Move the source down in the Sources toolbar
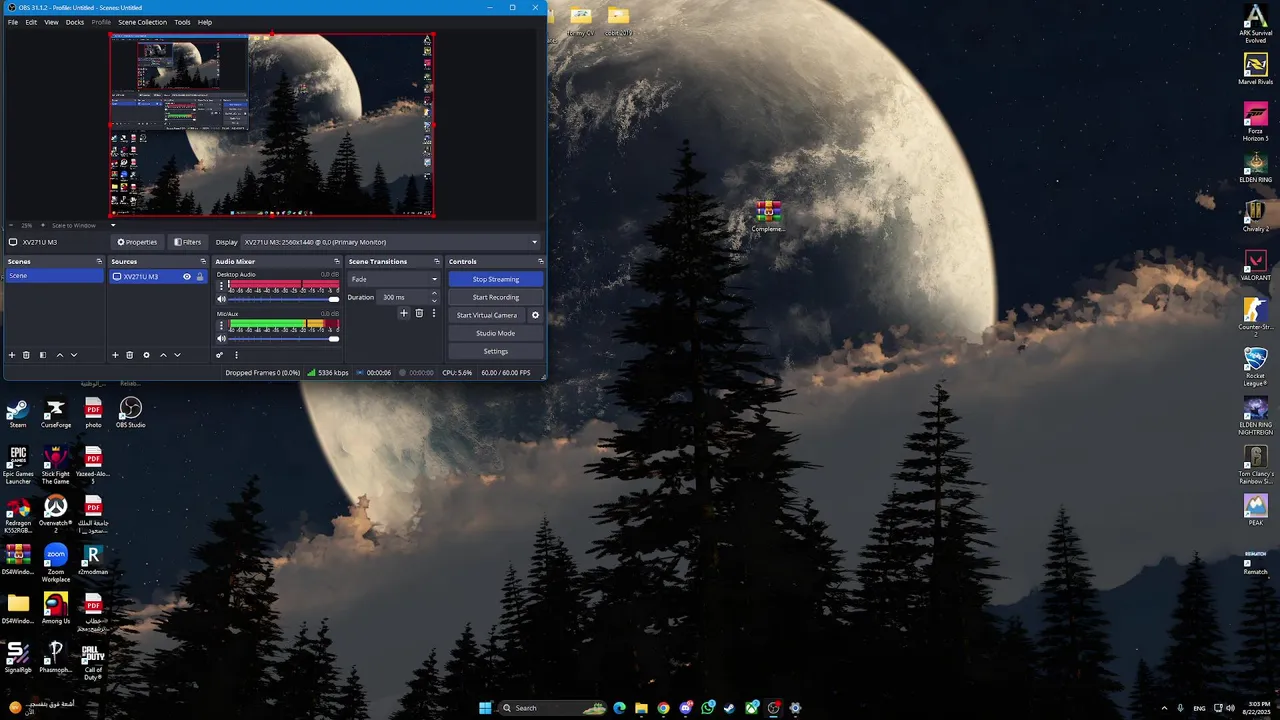The image size is (1280, 720). coord(177,355)
